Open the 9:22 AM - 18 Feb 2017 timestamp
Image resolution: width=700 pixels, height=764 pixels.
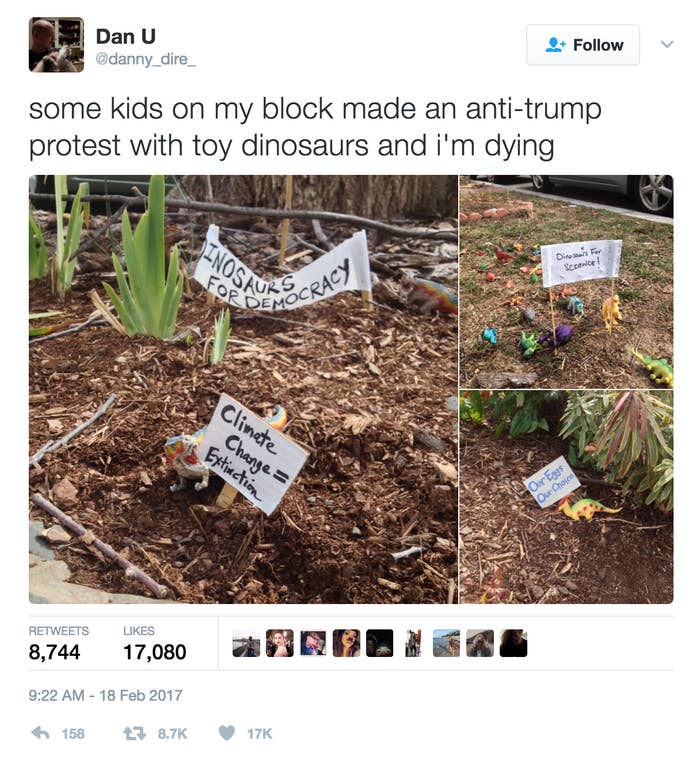(105, 695)
